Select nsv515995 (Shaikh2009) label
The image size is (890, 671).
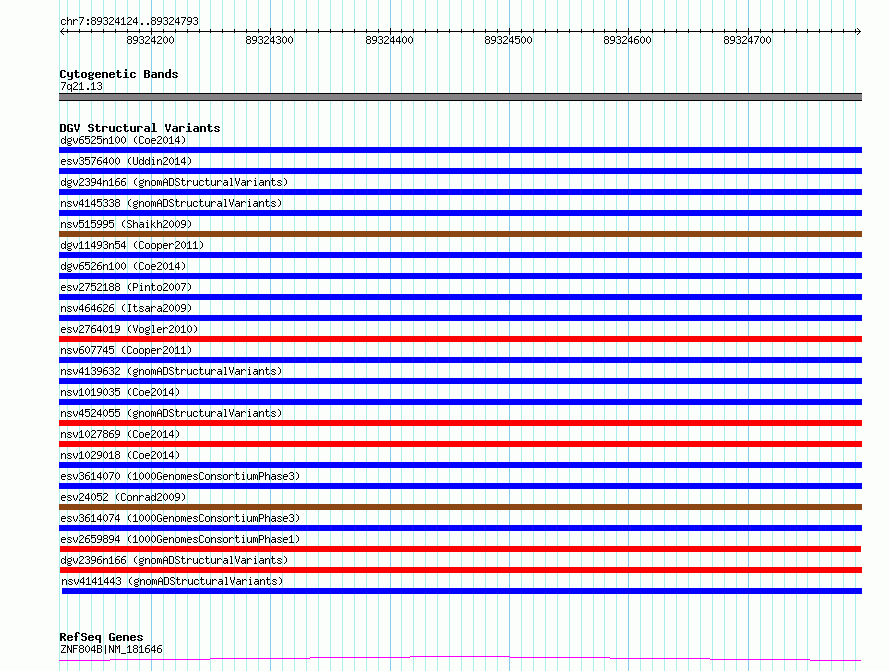(x=126, y=224)
